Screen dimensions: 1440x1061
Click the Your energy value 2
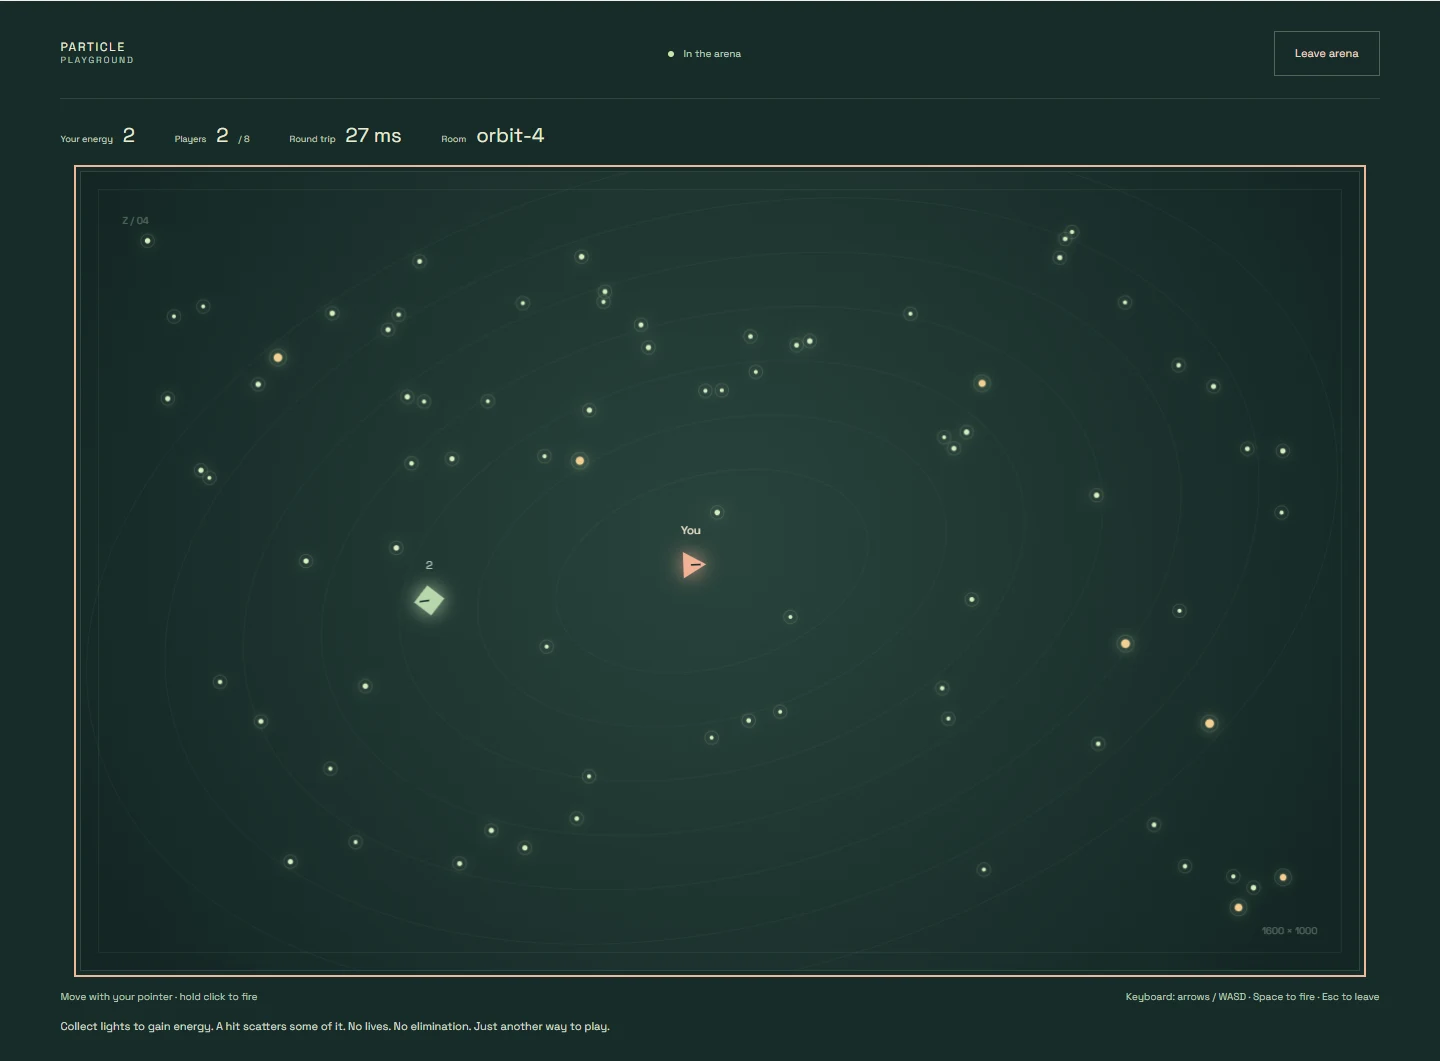click(x=129, y=135)
